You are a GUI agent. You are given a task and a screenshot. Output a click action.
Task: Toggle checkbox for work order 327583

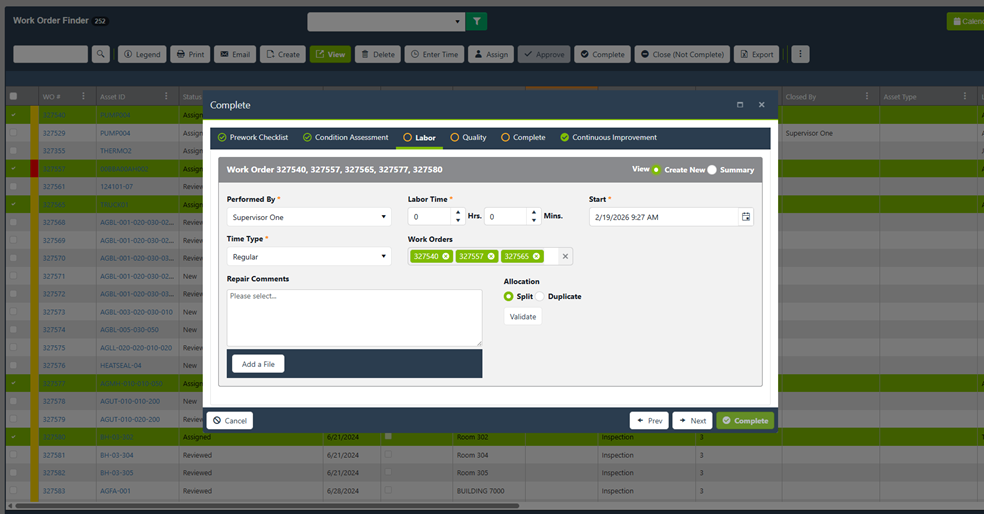tap(13, 490)
